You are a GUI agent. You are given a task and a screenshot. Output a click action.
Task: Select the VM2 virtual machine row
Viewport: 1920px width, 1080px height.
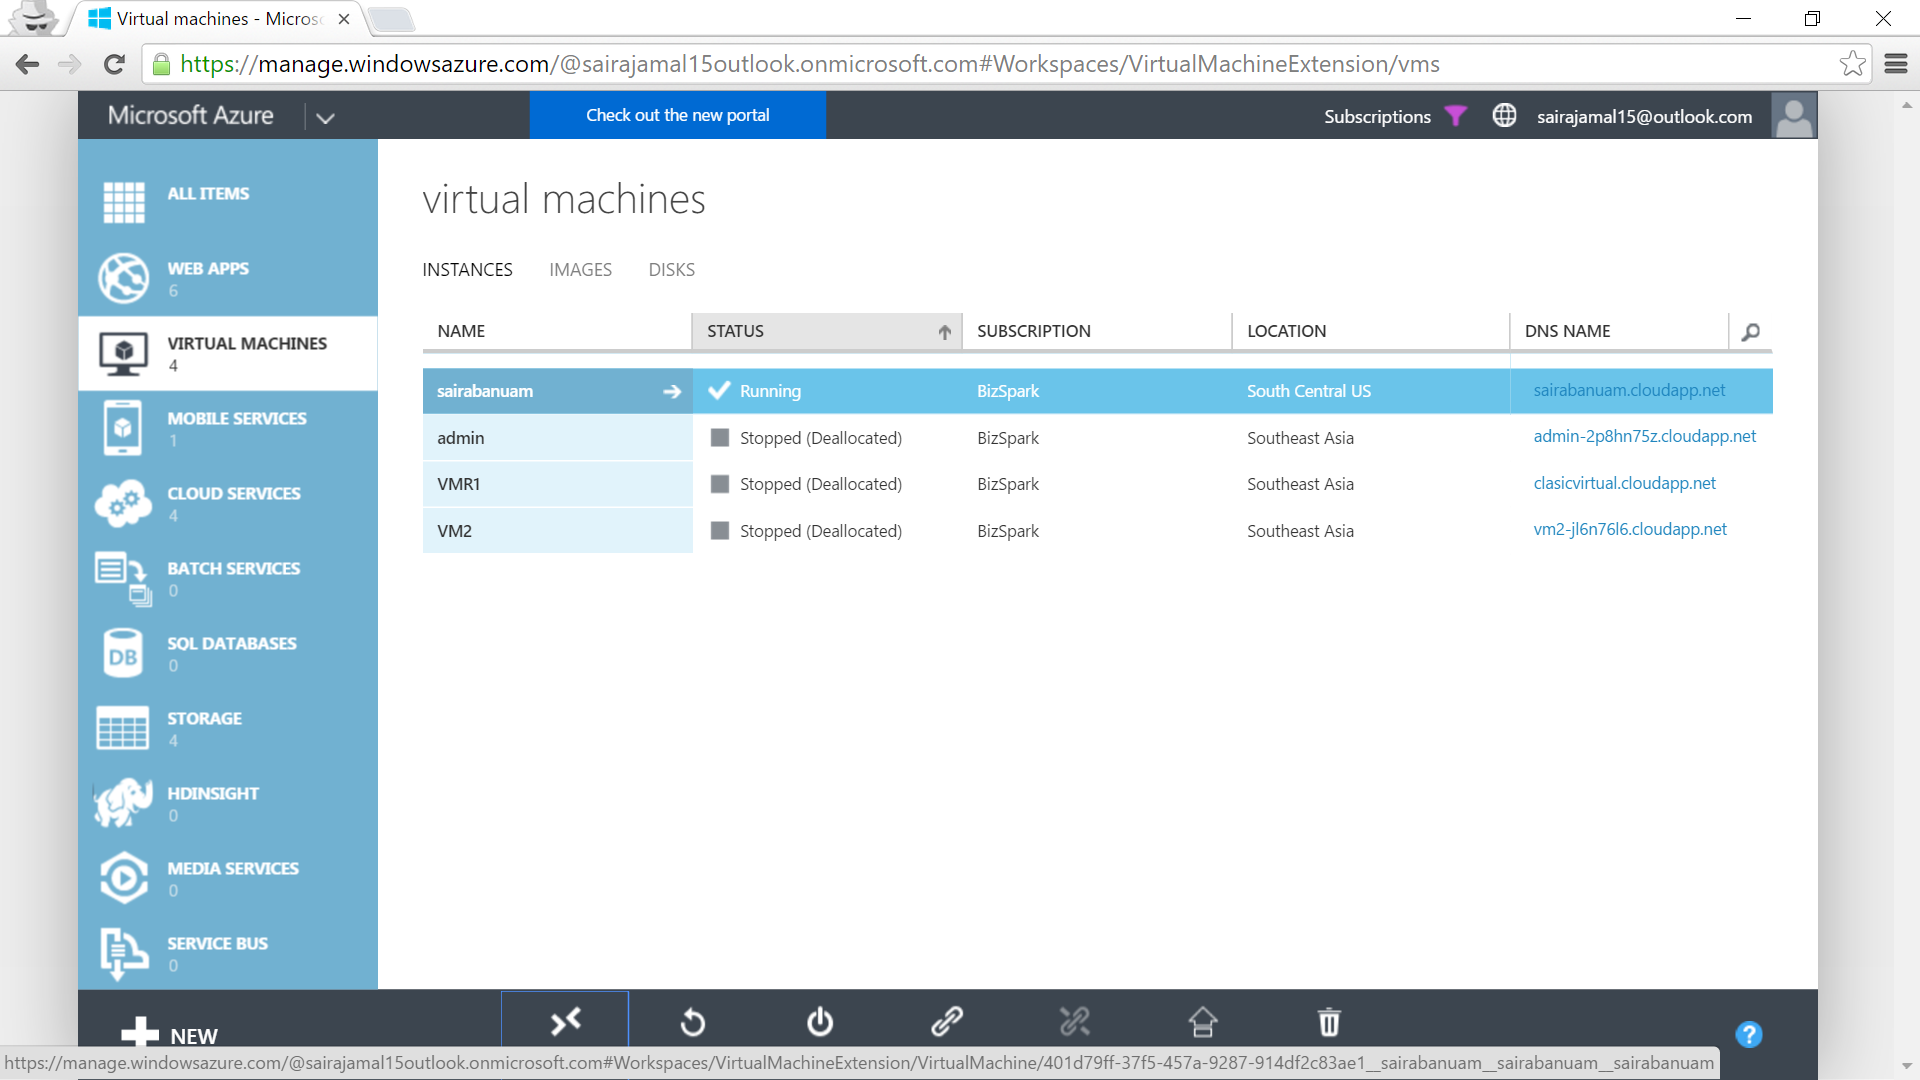(1097, 531)
